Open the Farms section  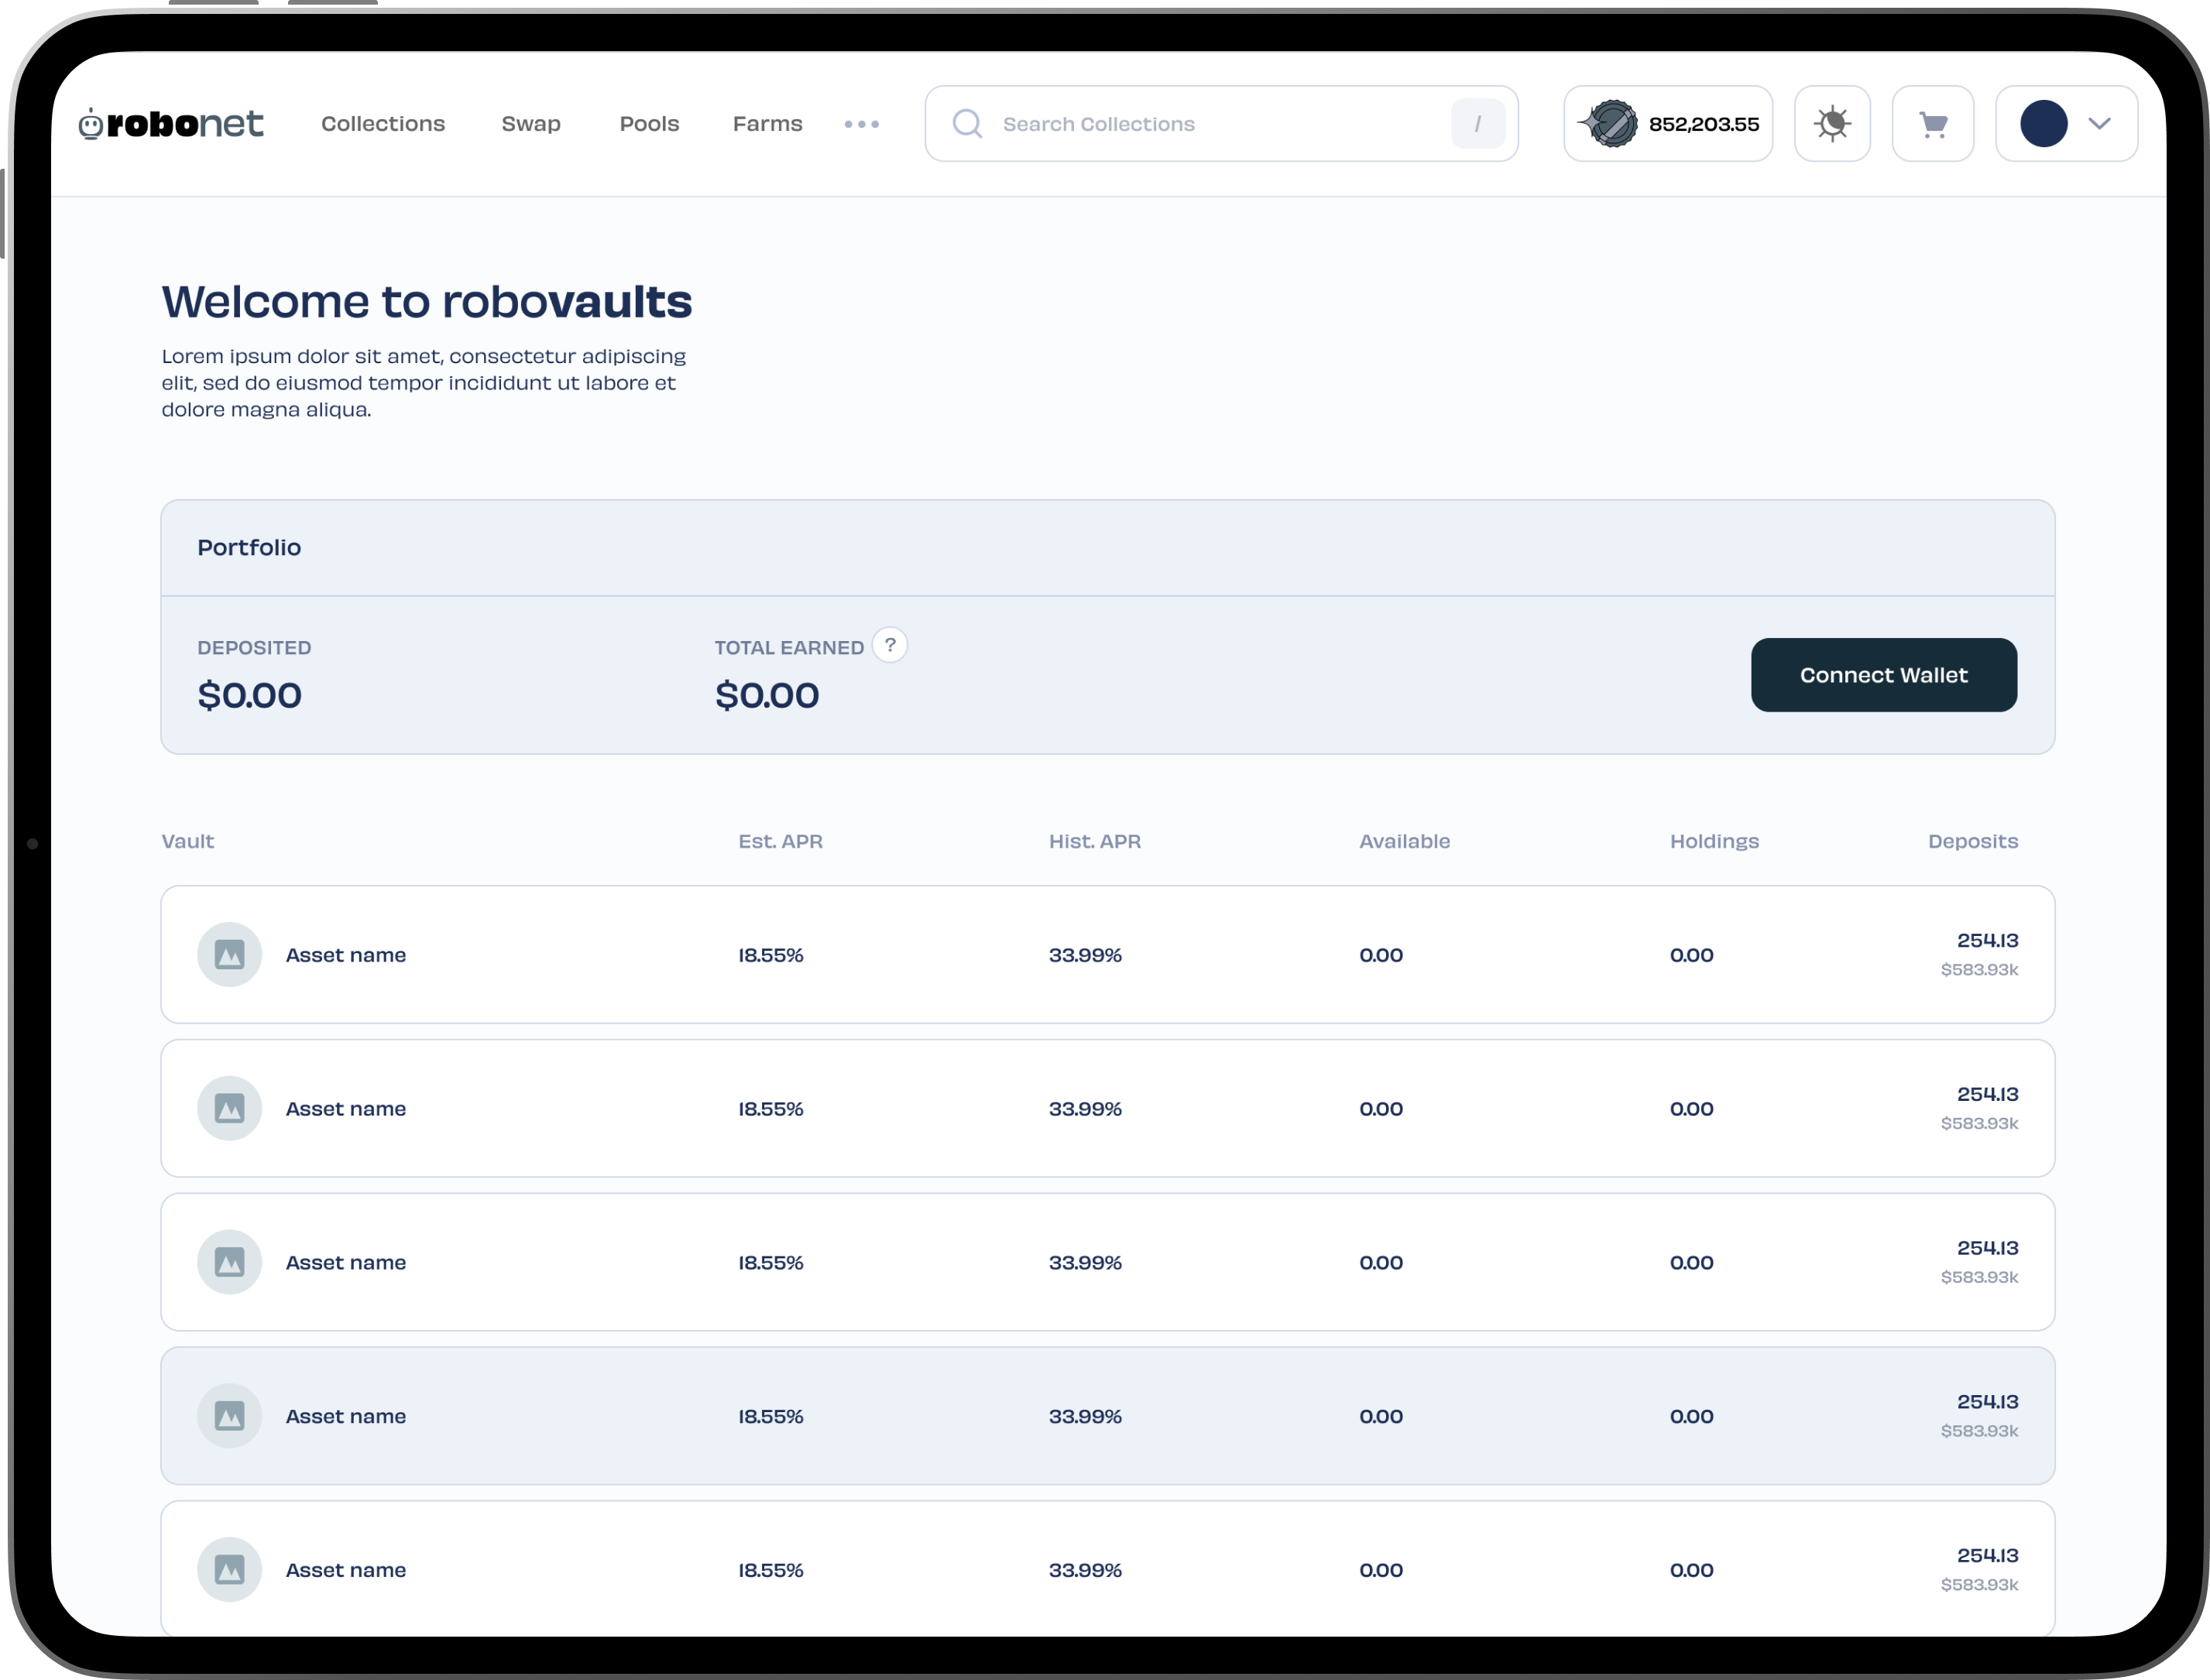[x=767, y=124]
